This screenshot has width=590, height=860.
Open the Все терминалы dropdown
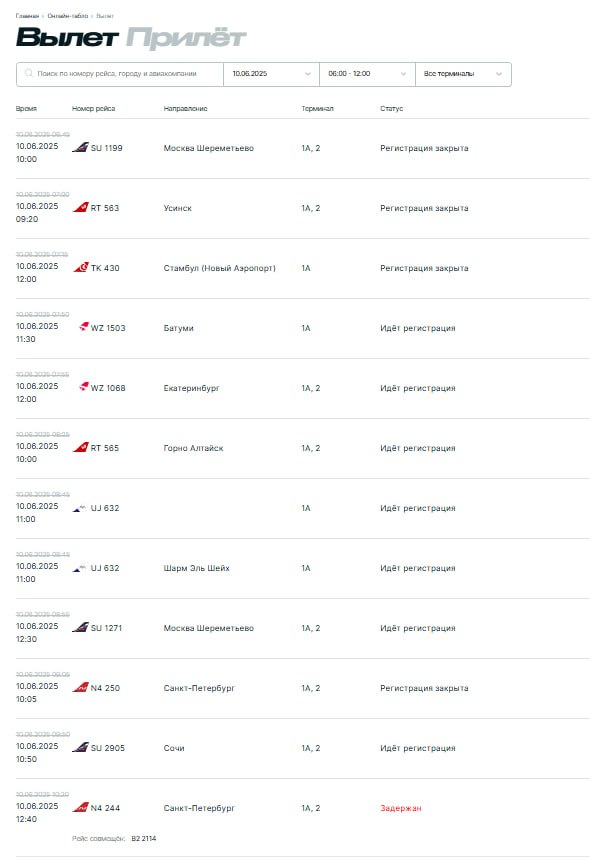click(x=463, y=74)
